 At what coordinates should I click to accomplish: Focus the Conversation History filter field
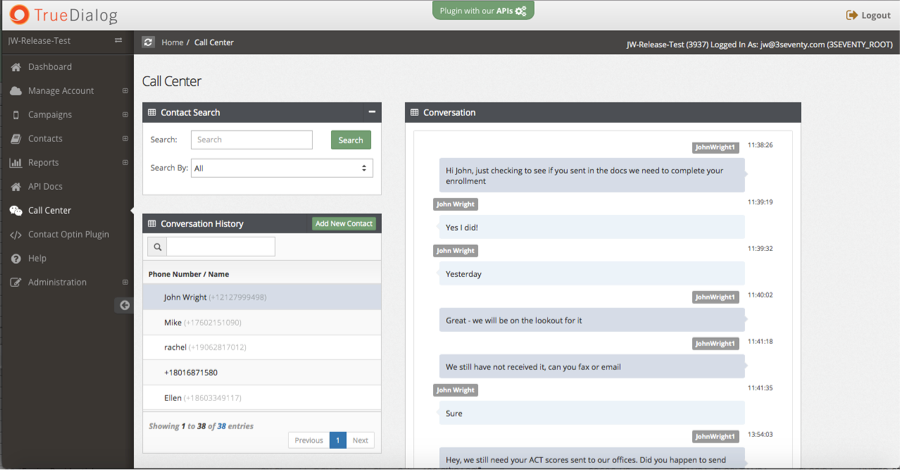click(x=221, y=247)
